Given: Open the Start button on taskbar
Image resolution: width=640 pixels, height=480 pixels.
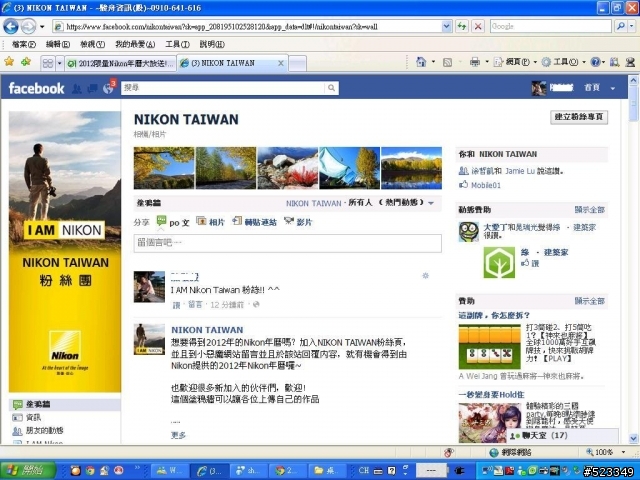Looking at the screenshot, I should click(28, 471).
